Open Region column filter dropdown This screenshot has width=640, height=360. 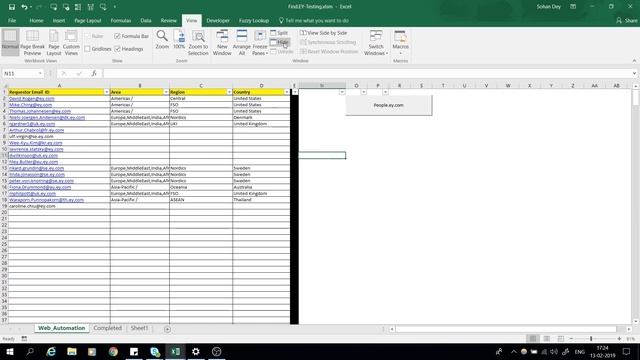[x=229, y=92]
